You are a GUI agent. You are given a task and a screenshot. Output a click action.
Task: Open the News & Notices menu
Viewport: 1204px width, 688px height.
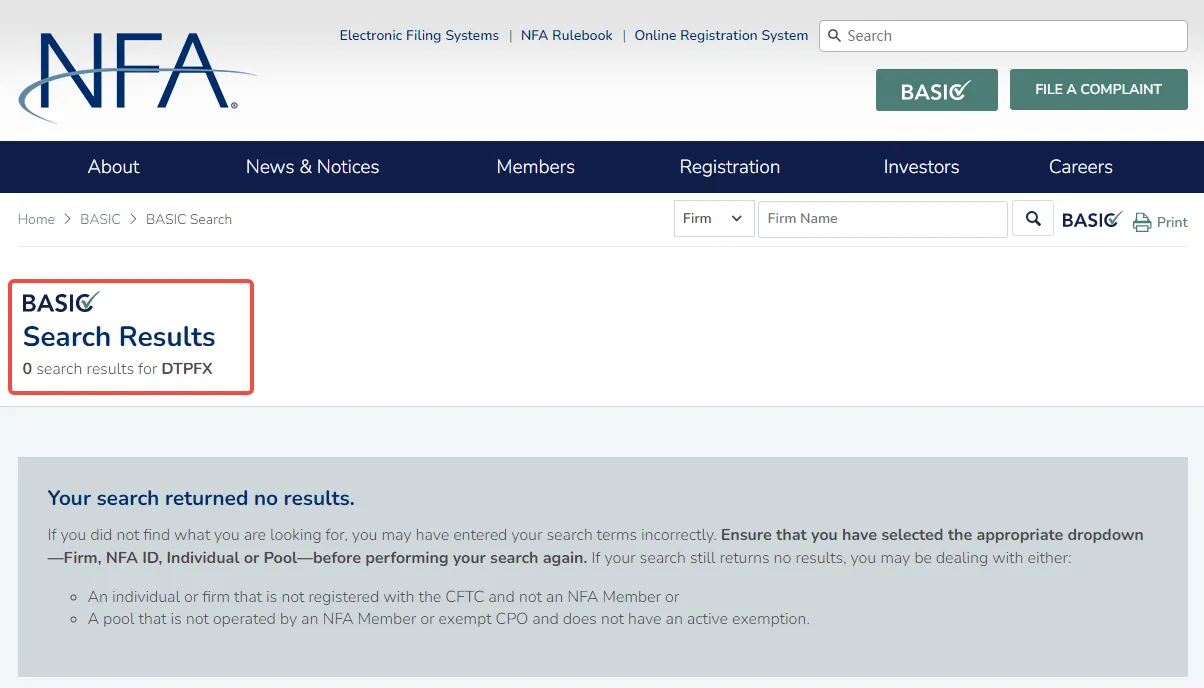[313, 167]
